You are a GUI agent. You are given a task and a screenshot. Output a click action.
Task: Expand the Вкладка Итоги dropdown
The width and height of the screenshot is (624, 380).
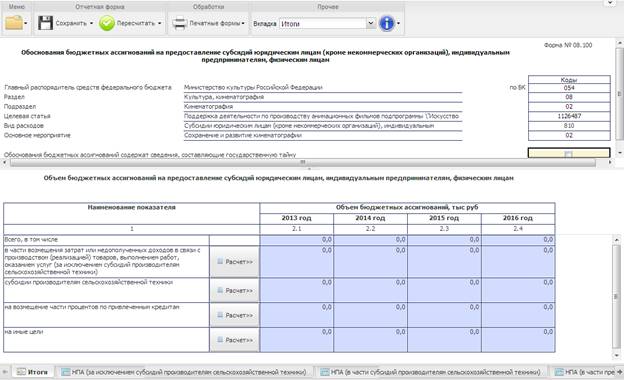point(370,23)
